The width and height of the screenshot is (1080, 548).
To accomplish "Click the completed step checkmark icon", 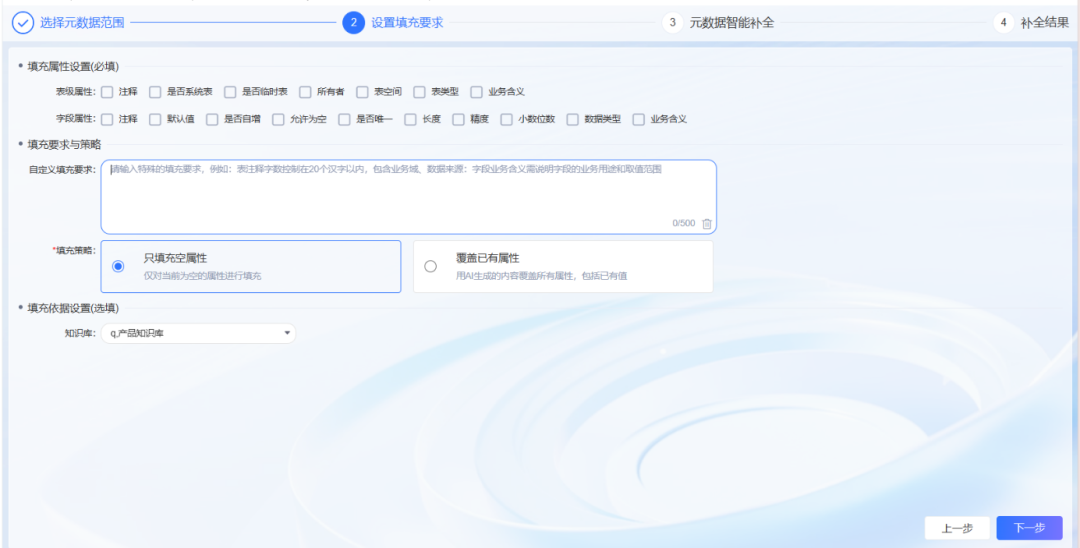I will pos(23,23).
